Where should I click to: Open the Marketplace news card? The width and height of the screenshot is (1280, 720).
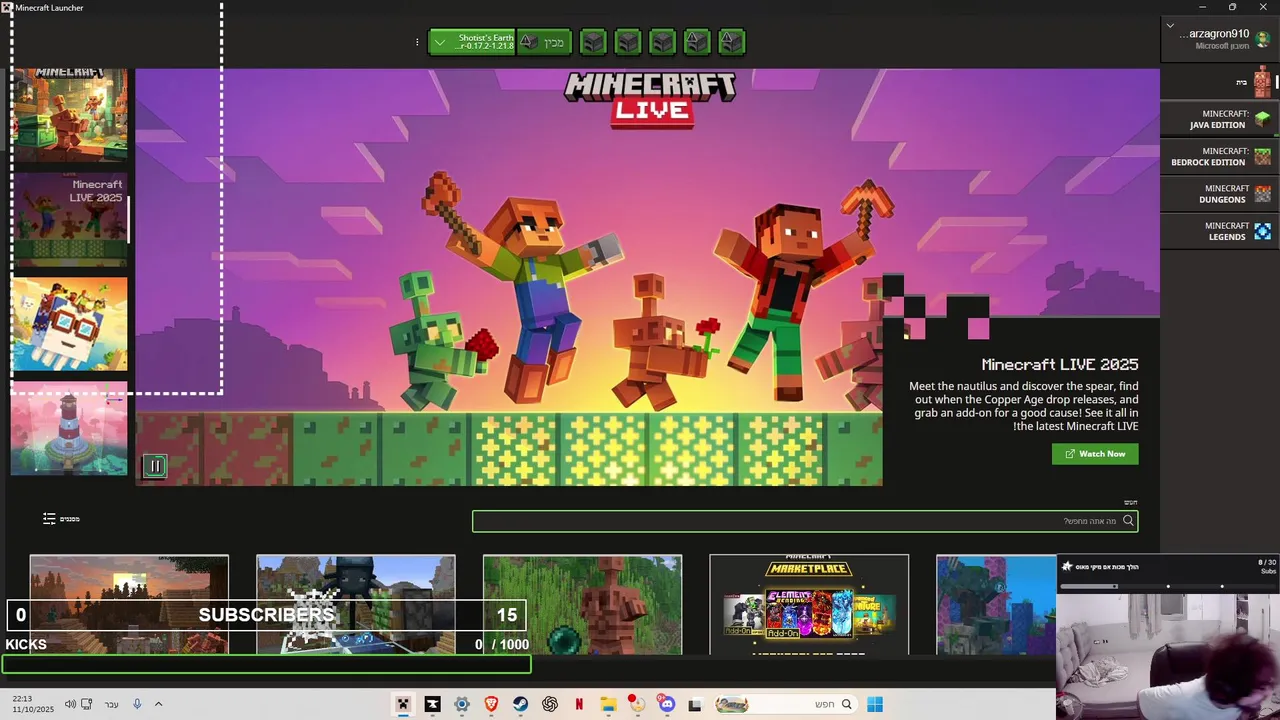tap(809, 605)
